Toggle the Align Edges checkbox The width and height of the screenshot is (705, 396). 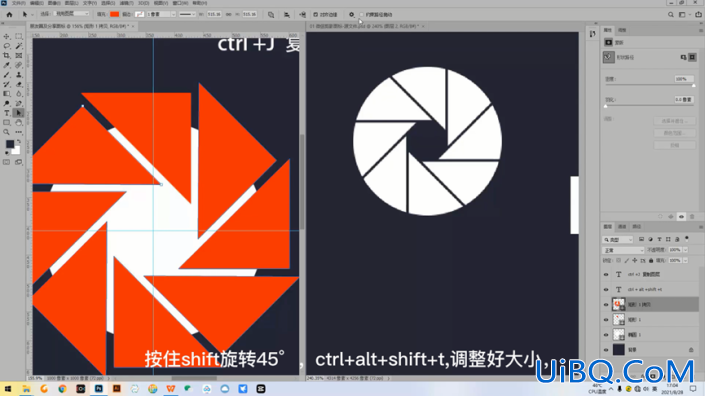coord(315,14)
